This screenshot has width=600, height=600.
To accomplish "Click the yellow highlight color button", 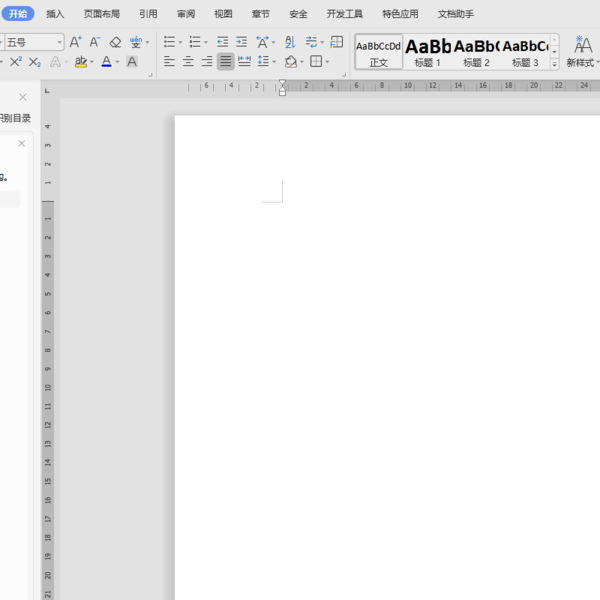I will [x=81, y=62].
